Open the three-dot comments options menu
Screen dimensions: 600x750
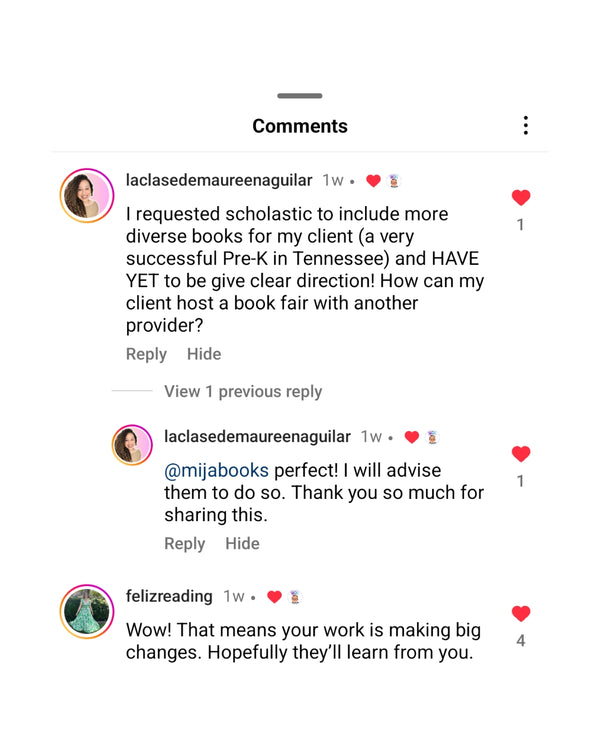coord(525,126)
